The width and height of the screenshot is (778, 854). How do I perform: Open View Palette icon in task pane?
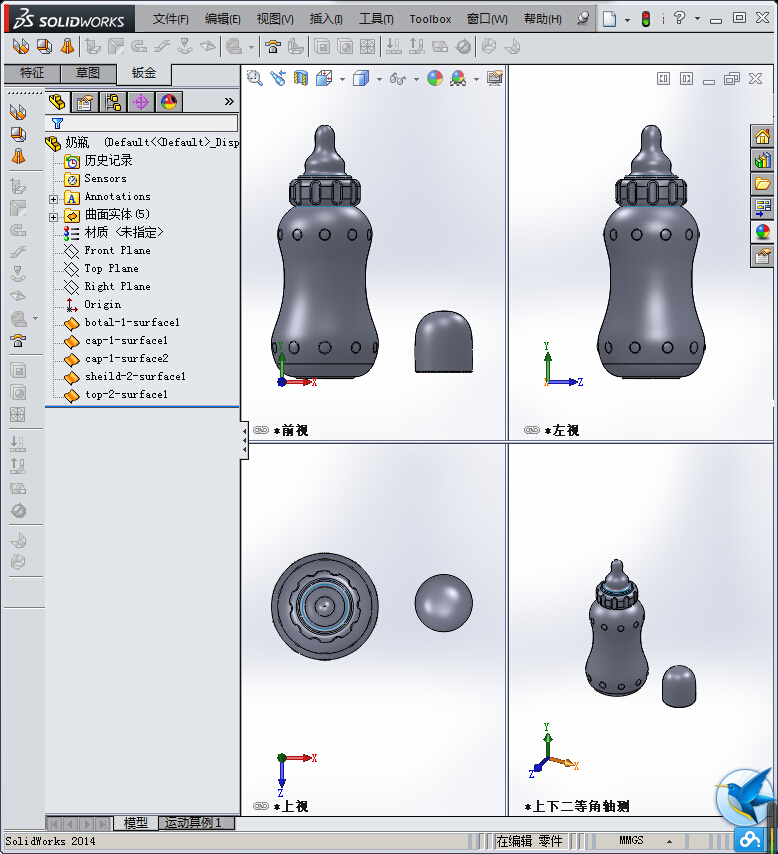[762, 208]
